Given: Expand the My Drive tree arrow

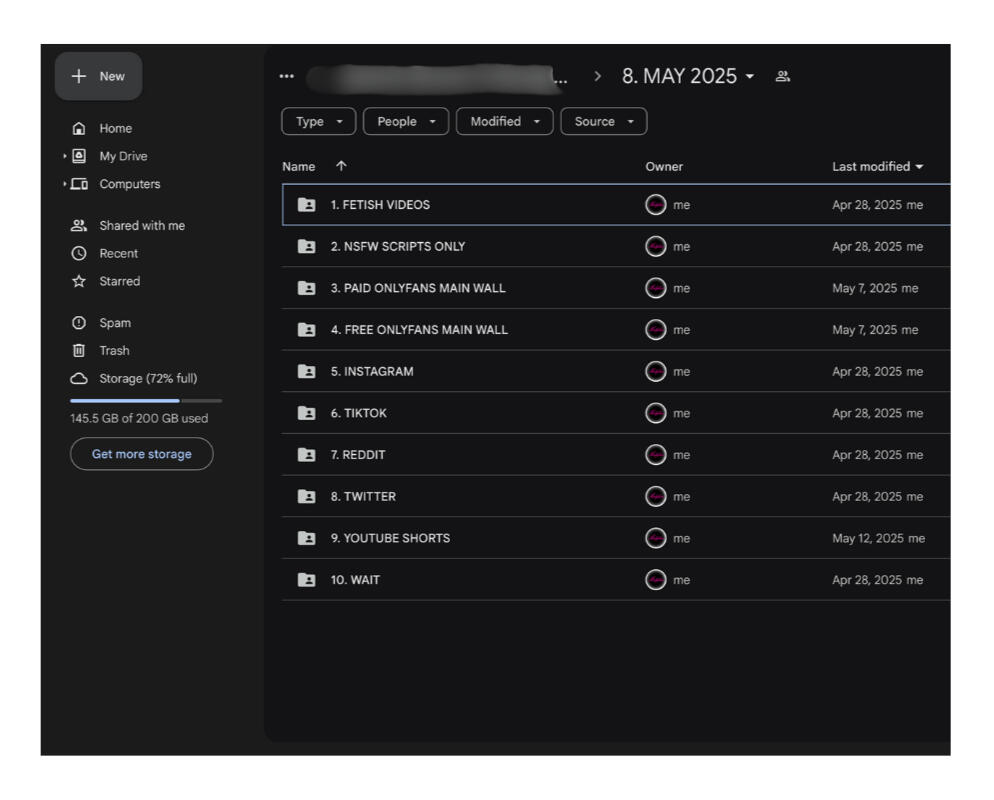Looking at the screenshot, I should point(67,157).
